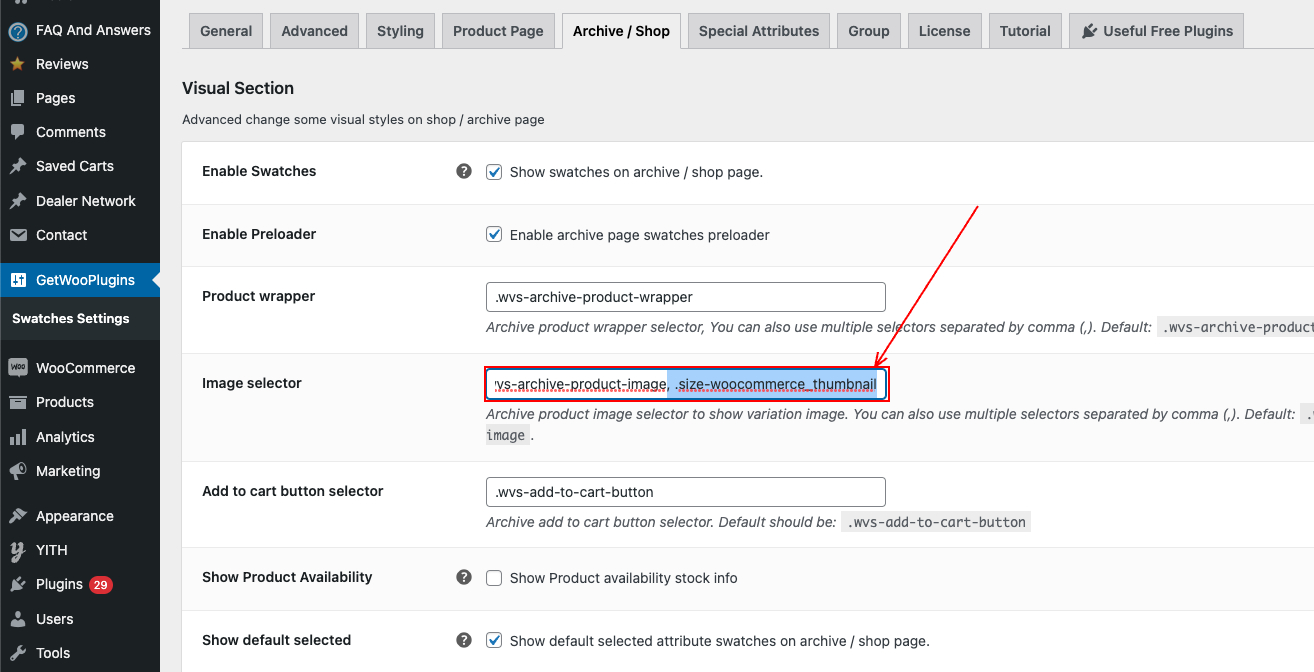Go to the Reviews menu
This screenshot has height=672, width=1314.
[x=62, y=64]
